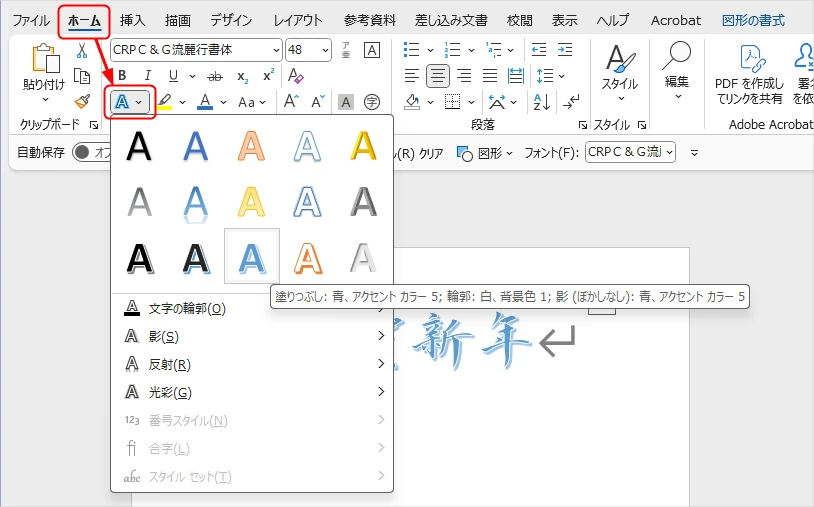Switch to the Review (校閲) tab
Viewport: 814px width, 507px height.
pos(520,21)
